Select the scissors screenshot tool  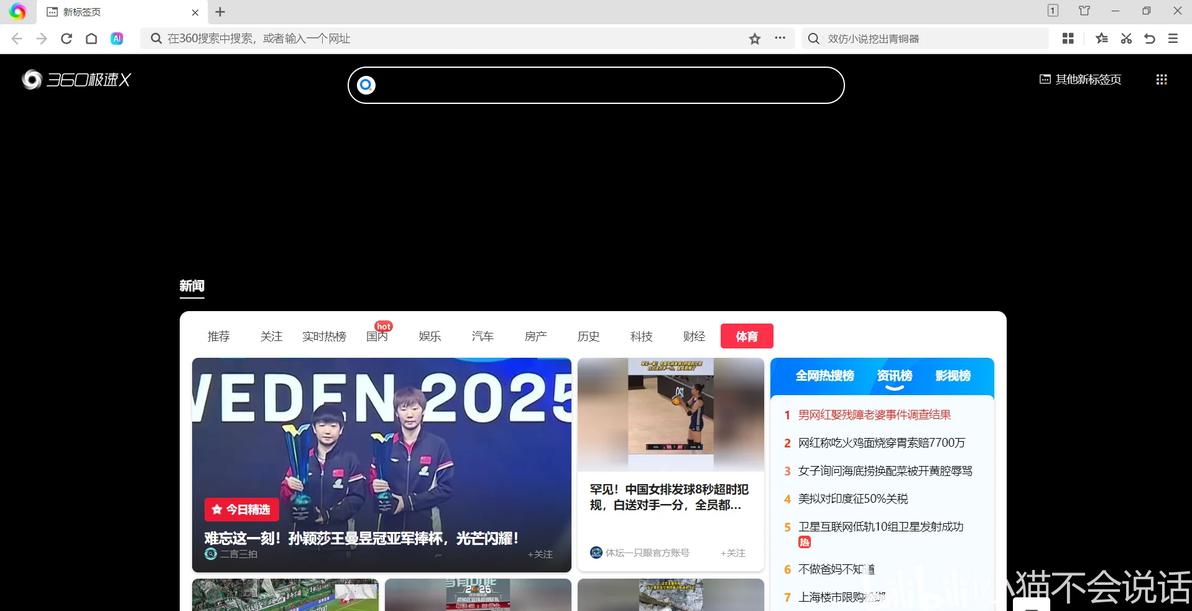coord(1126,39)
